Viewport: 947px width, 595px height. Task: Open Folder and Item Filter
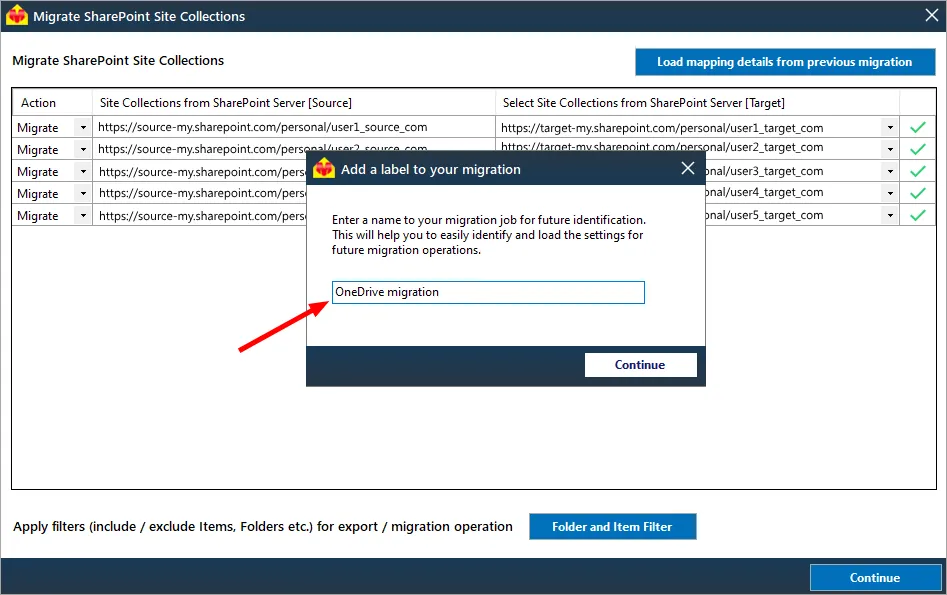(x=612, y=526)
